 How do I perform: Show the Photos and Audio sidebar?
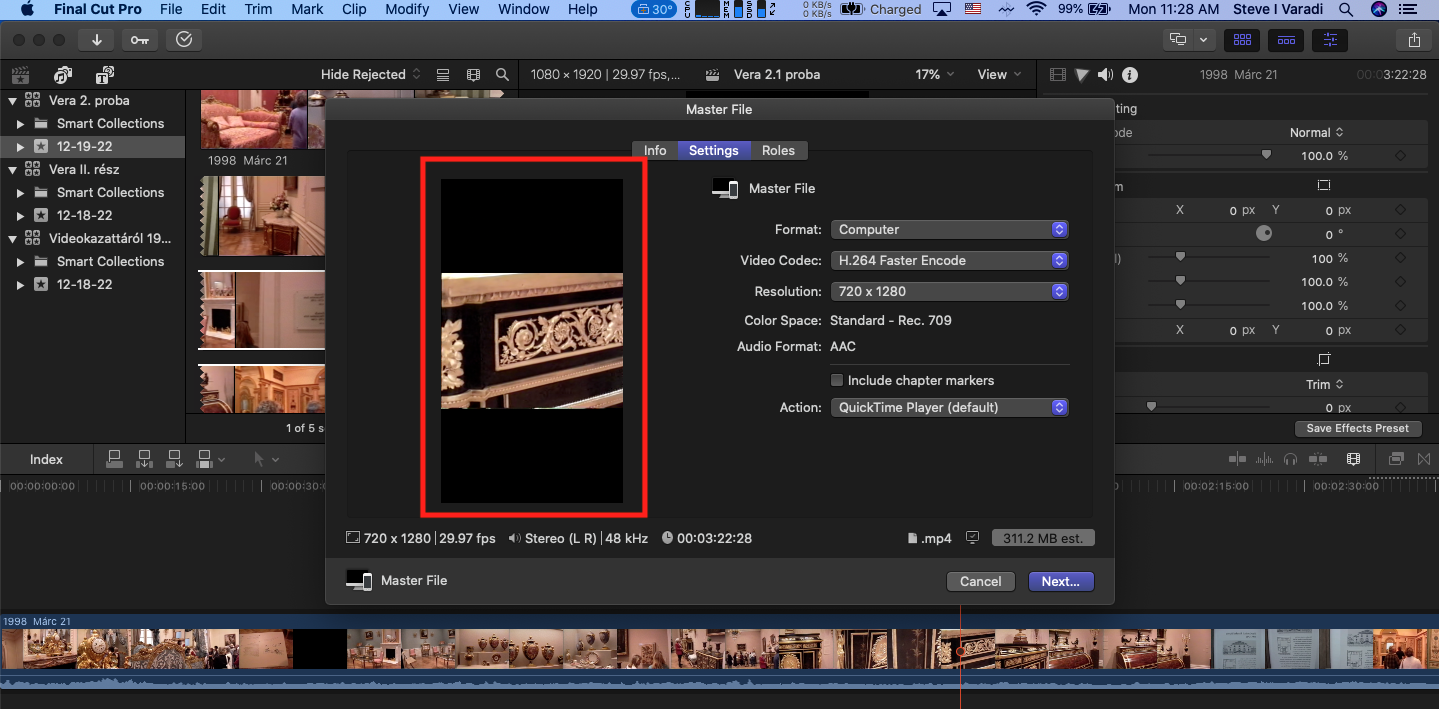pos(63,75)
